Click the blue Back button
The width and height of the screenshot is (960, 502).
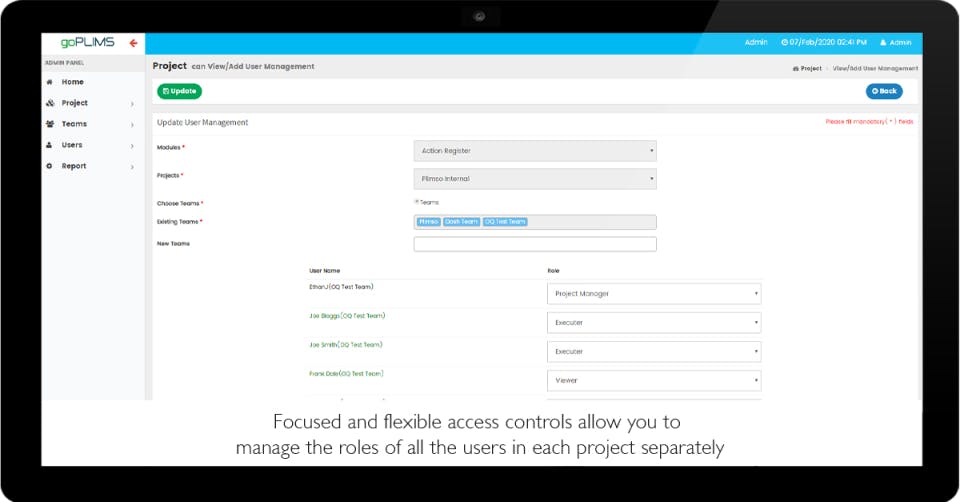(x=884, y=91)
